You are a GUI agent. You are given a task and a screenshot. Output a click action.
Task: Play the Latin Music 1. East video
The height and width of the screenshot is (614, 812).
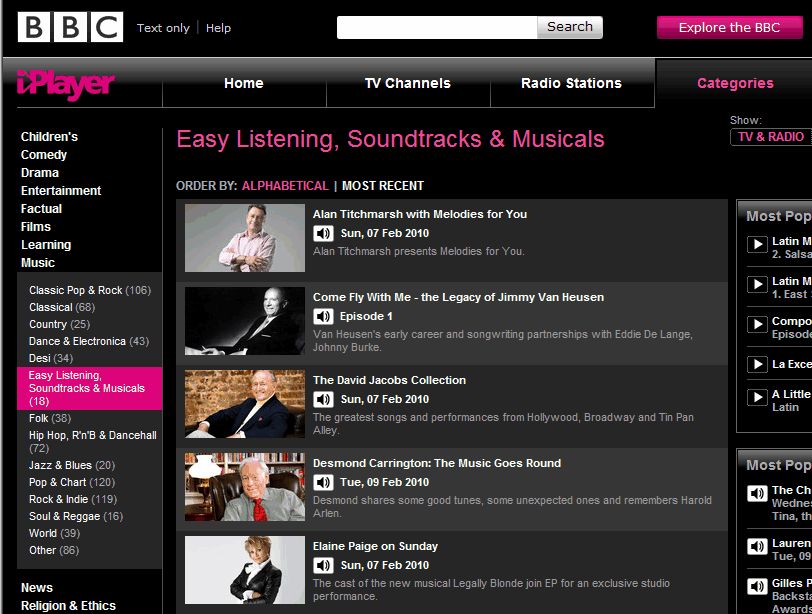757,284
